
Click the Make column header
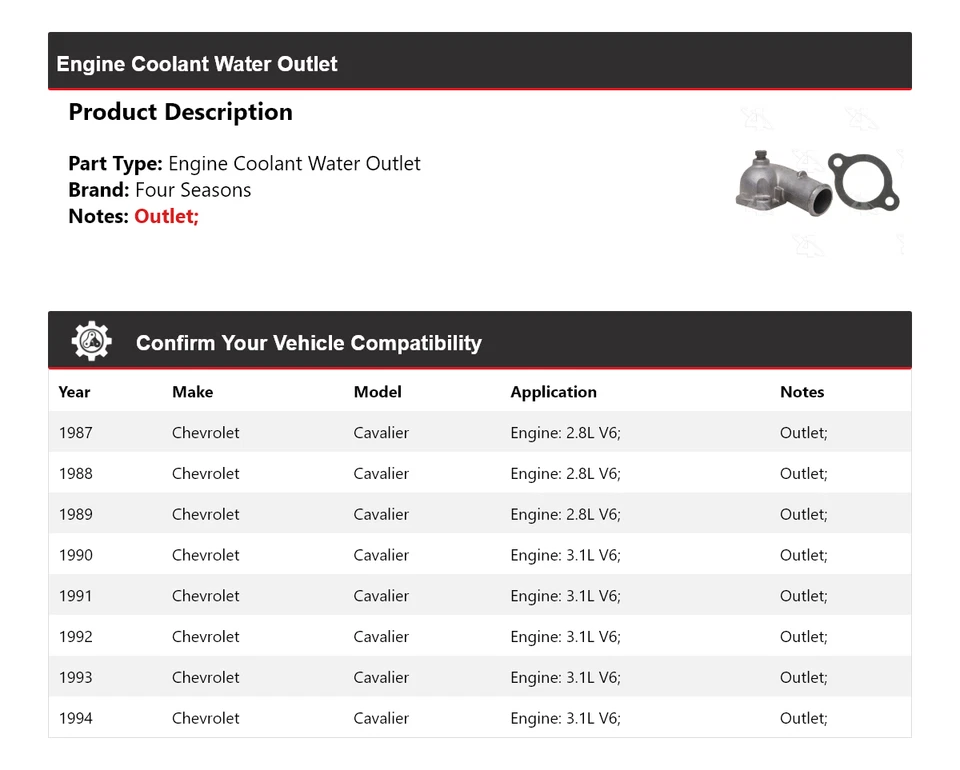[192, 392]
